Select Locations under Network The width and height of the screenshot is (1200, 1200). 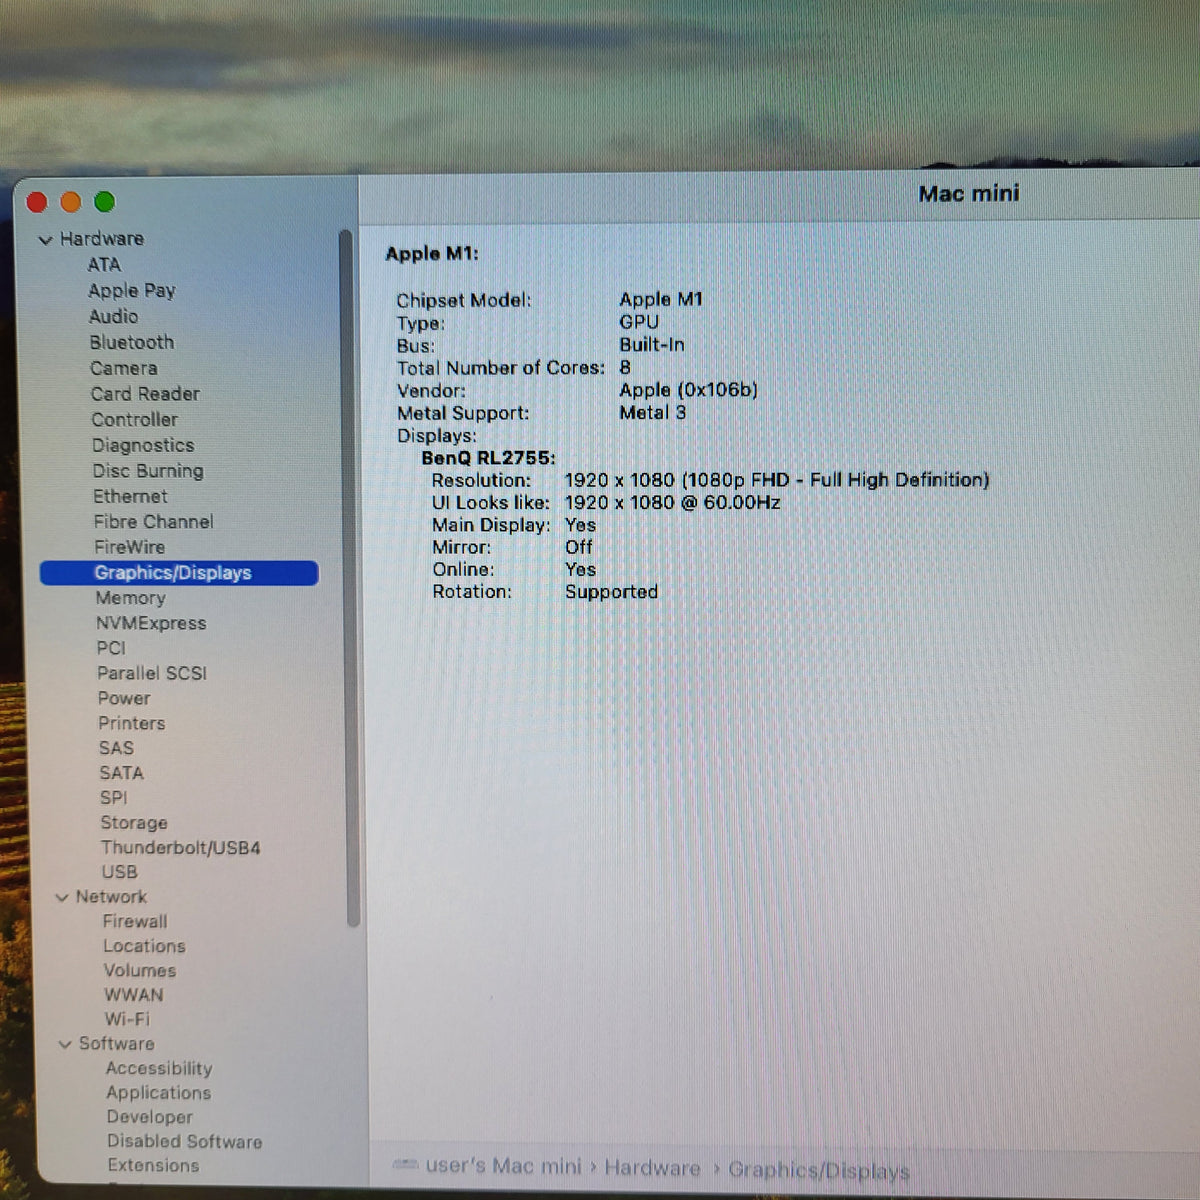pyautogui.click(x=144, y=946)
